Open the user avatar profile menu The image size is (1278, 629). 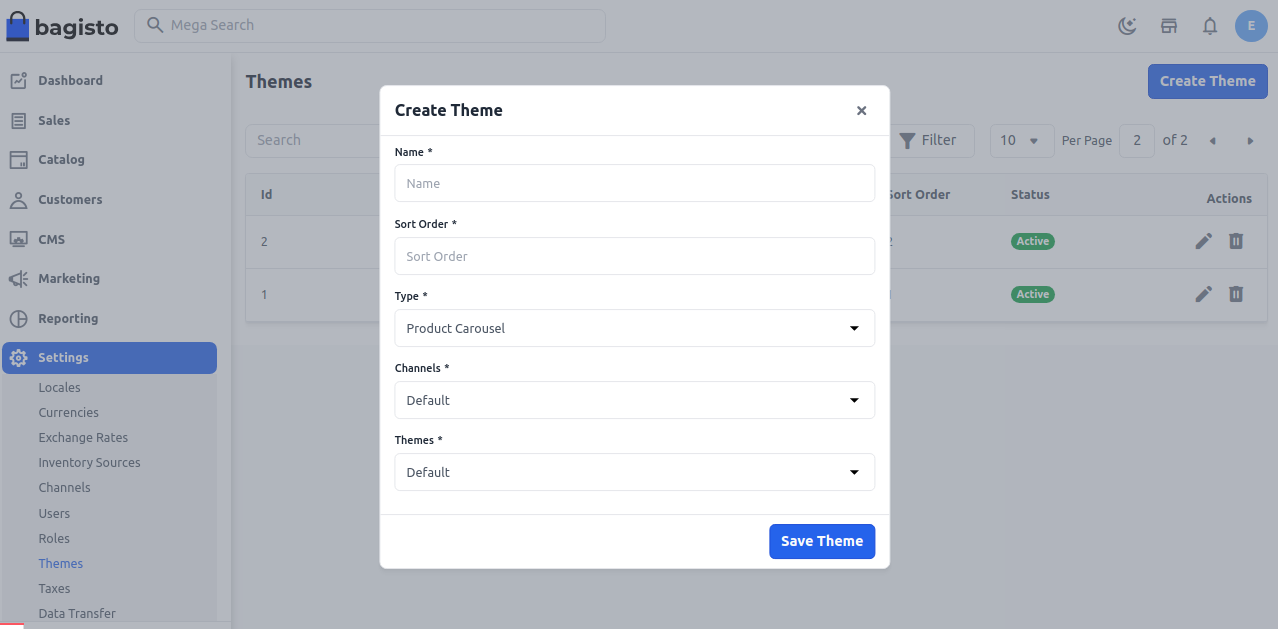(1251, 26)
